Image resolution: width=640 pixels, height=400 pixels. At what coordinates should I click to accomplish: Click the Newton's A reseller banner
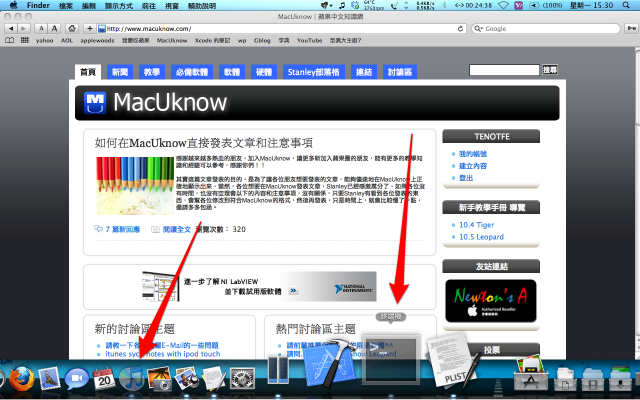click(491, 301)
